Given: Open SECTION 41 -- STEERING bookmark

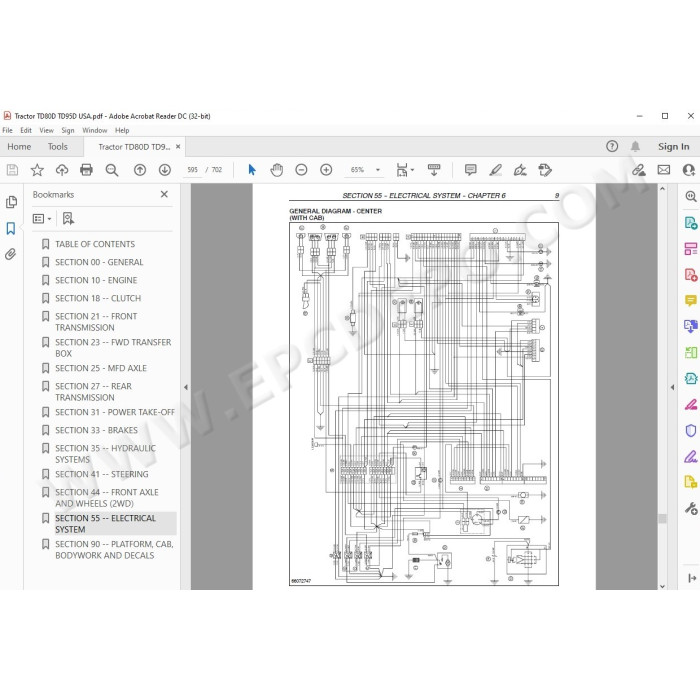Looking at the screenshot, I should pos(101,474).
